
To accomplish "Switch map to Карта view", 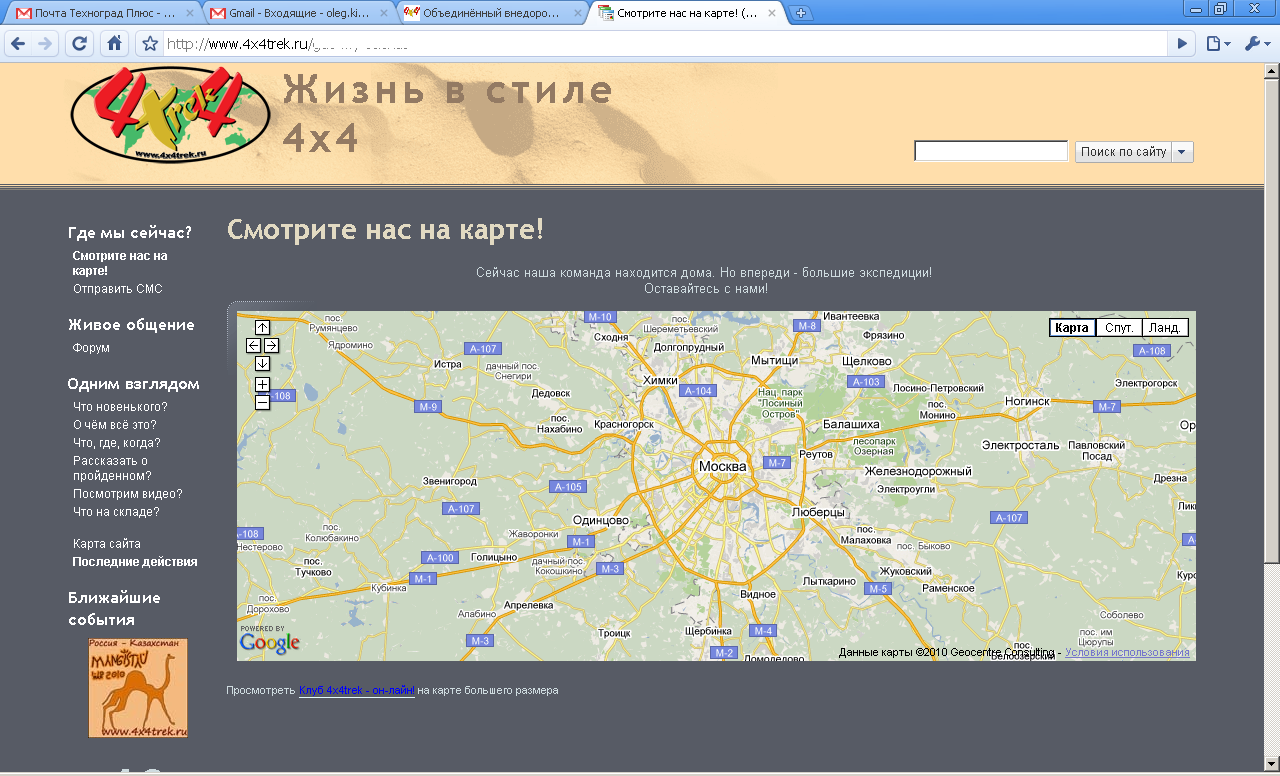I will (1072, 328).
